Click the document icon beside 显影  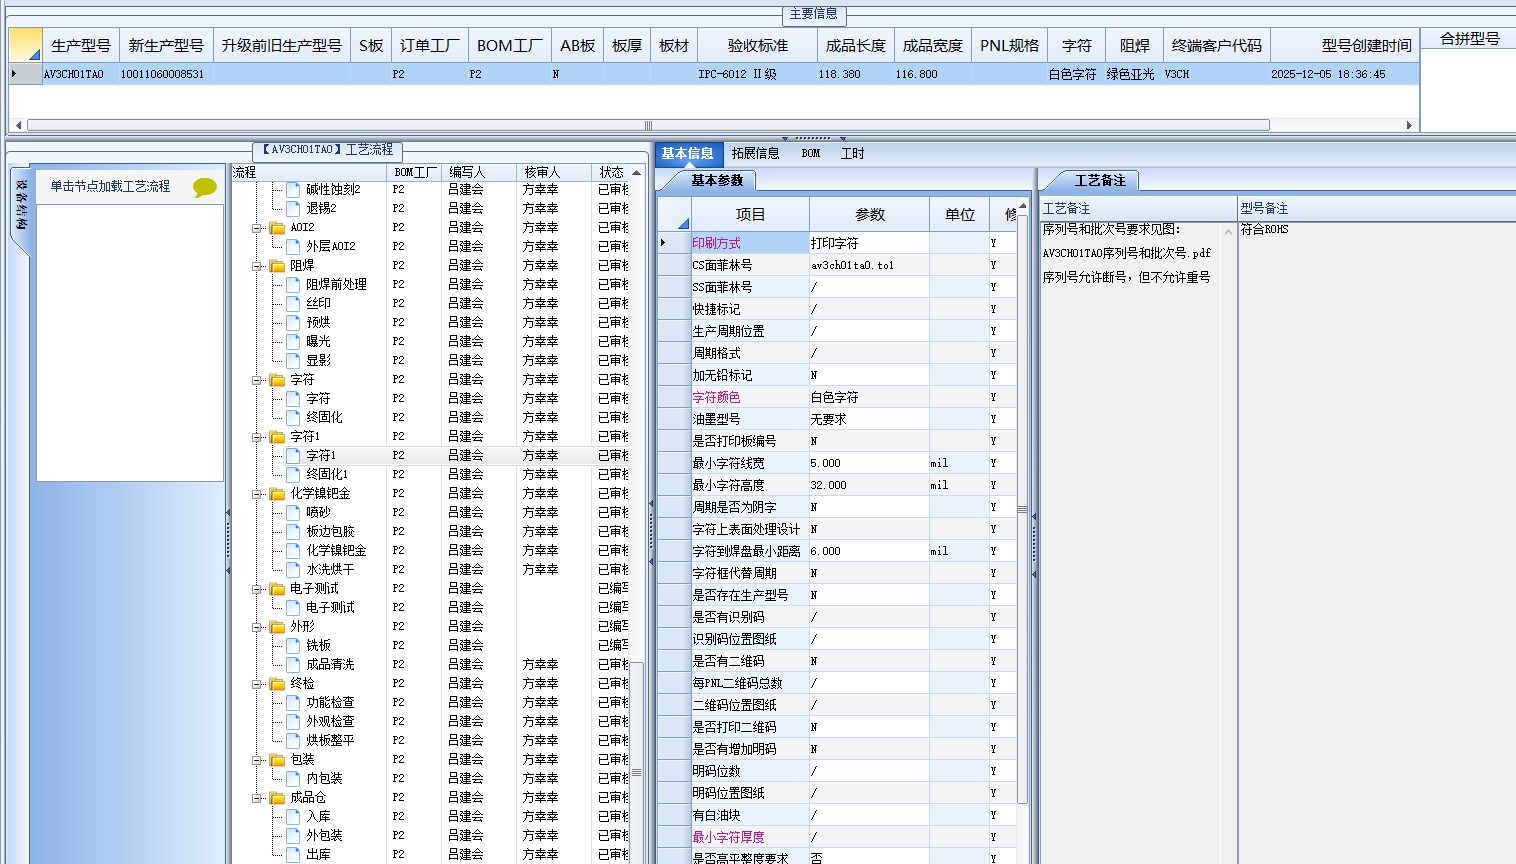click(x=293, y=360)
